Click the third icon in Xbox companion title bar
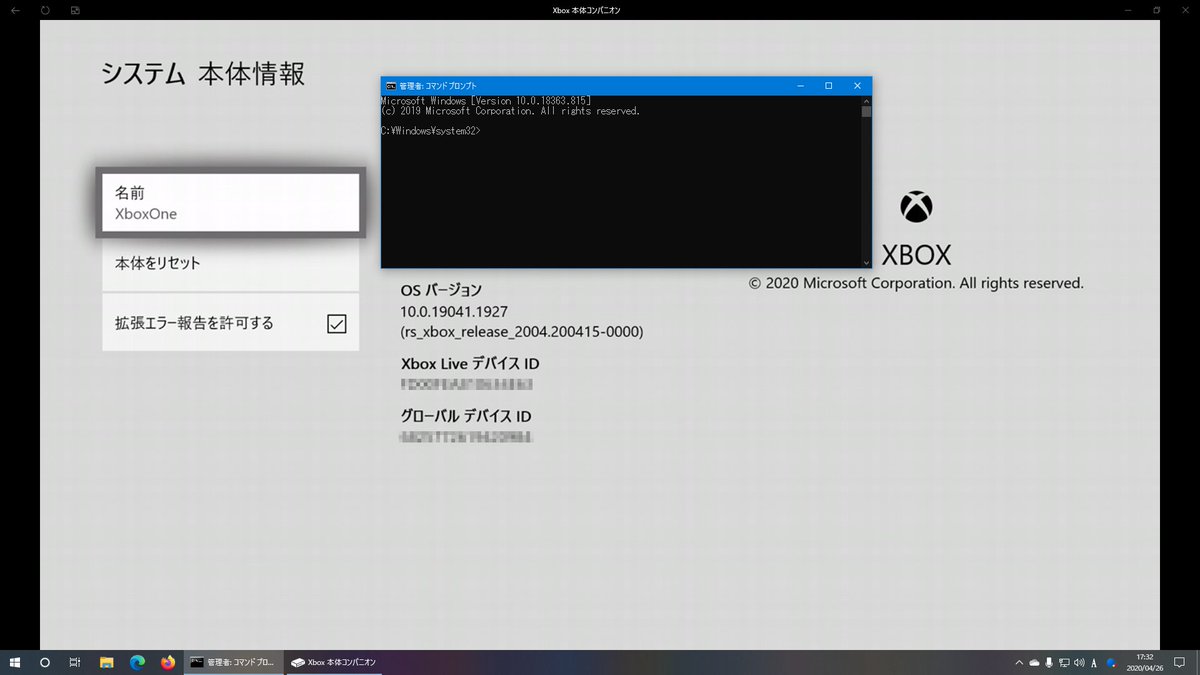The width and height of the screenshot is (1200, 675). click(75, 9)
